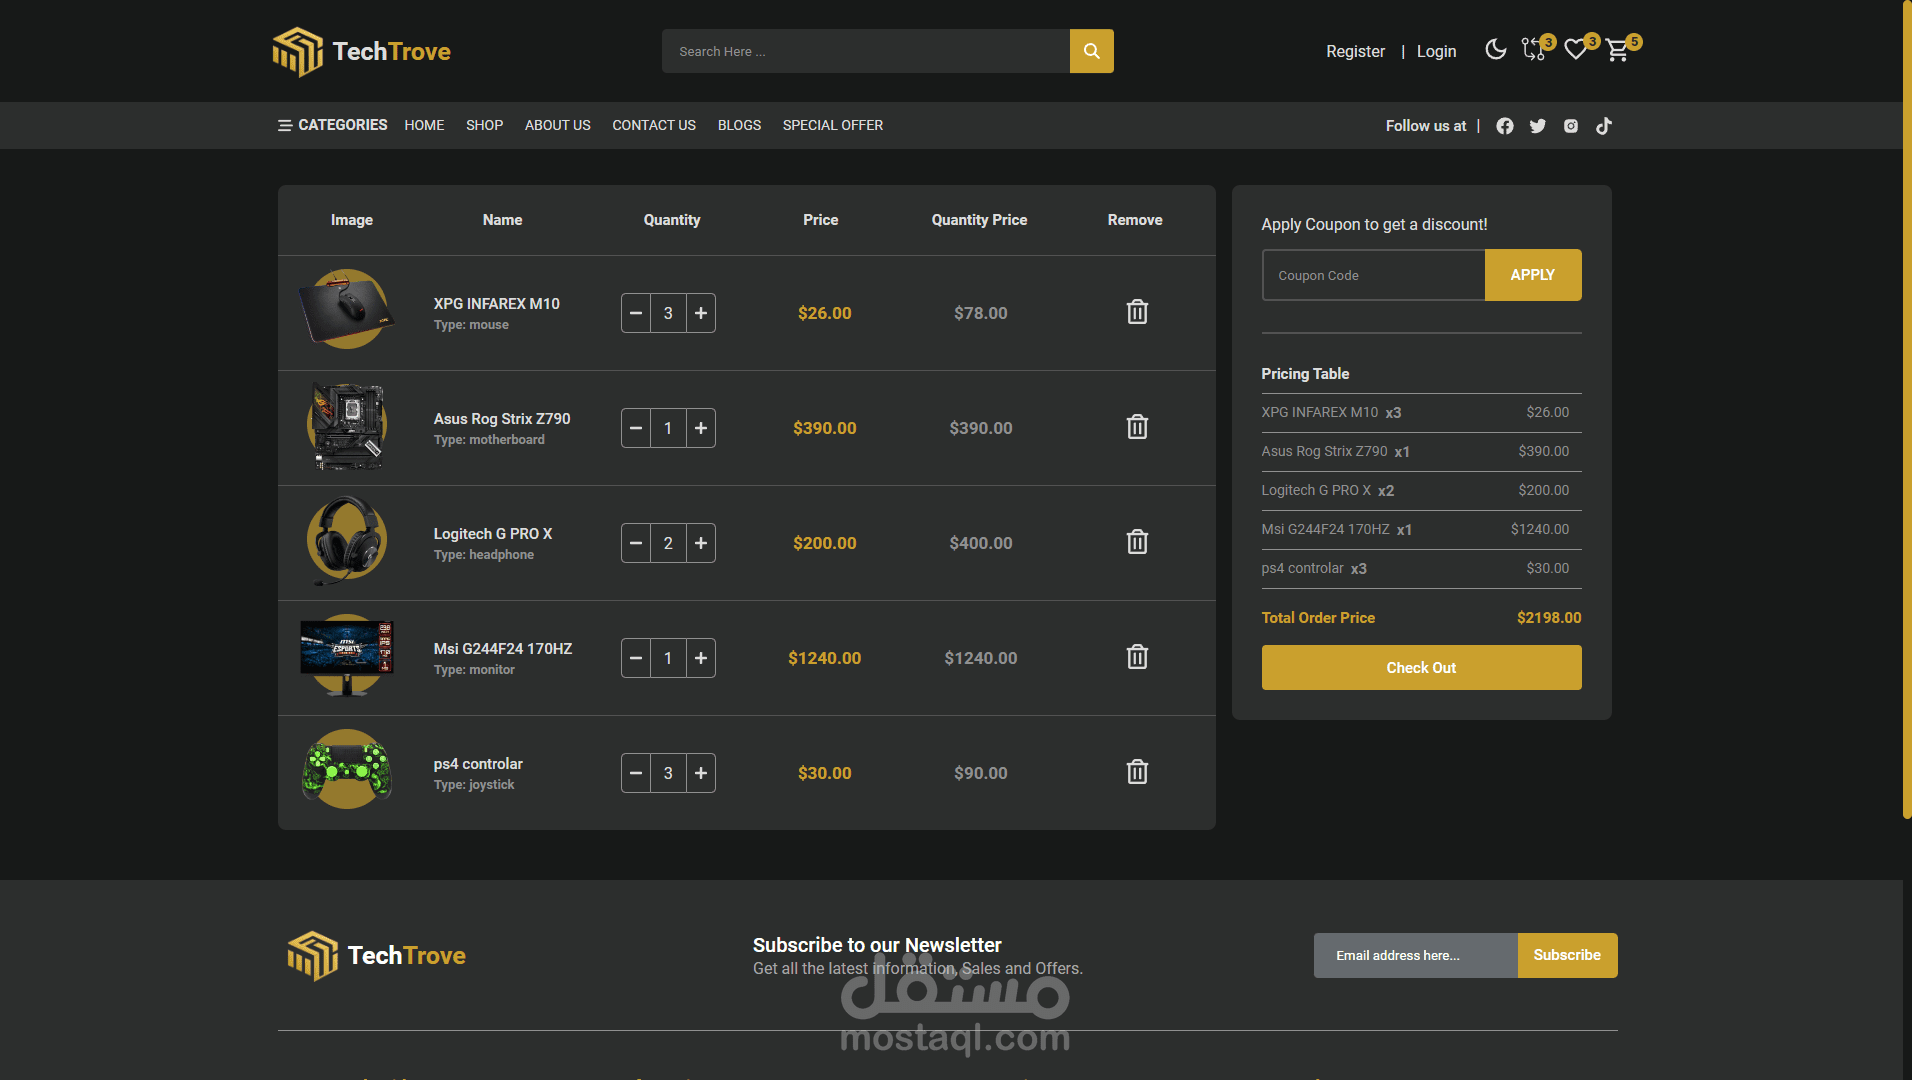
Task: Expand the Categories menu
Action: 332,125
